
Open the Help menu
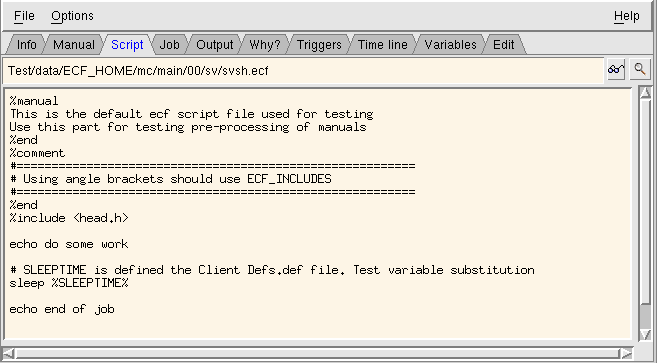(626, 16)
